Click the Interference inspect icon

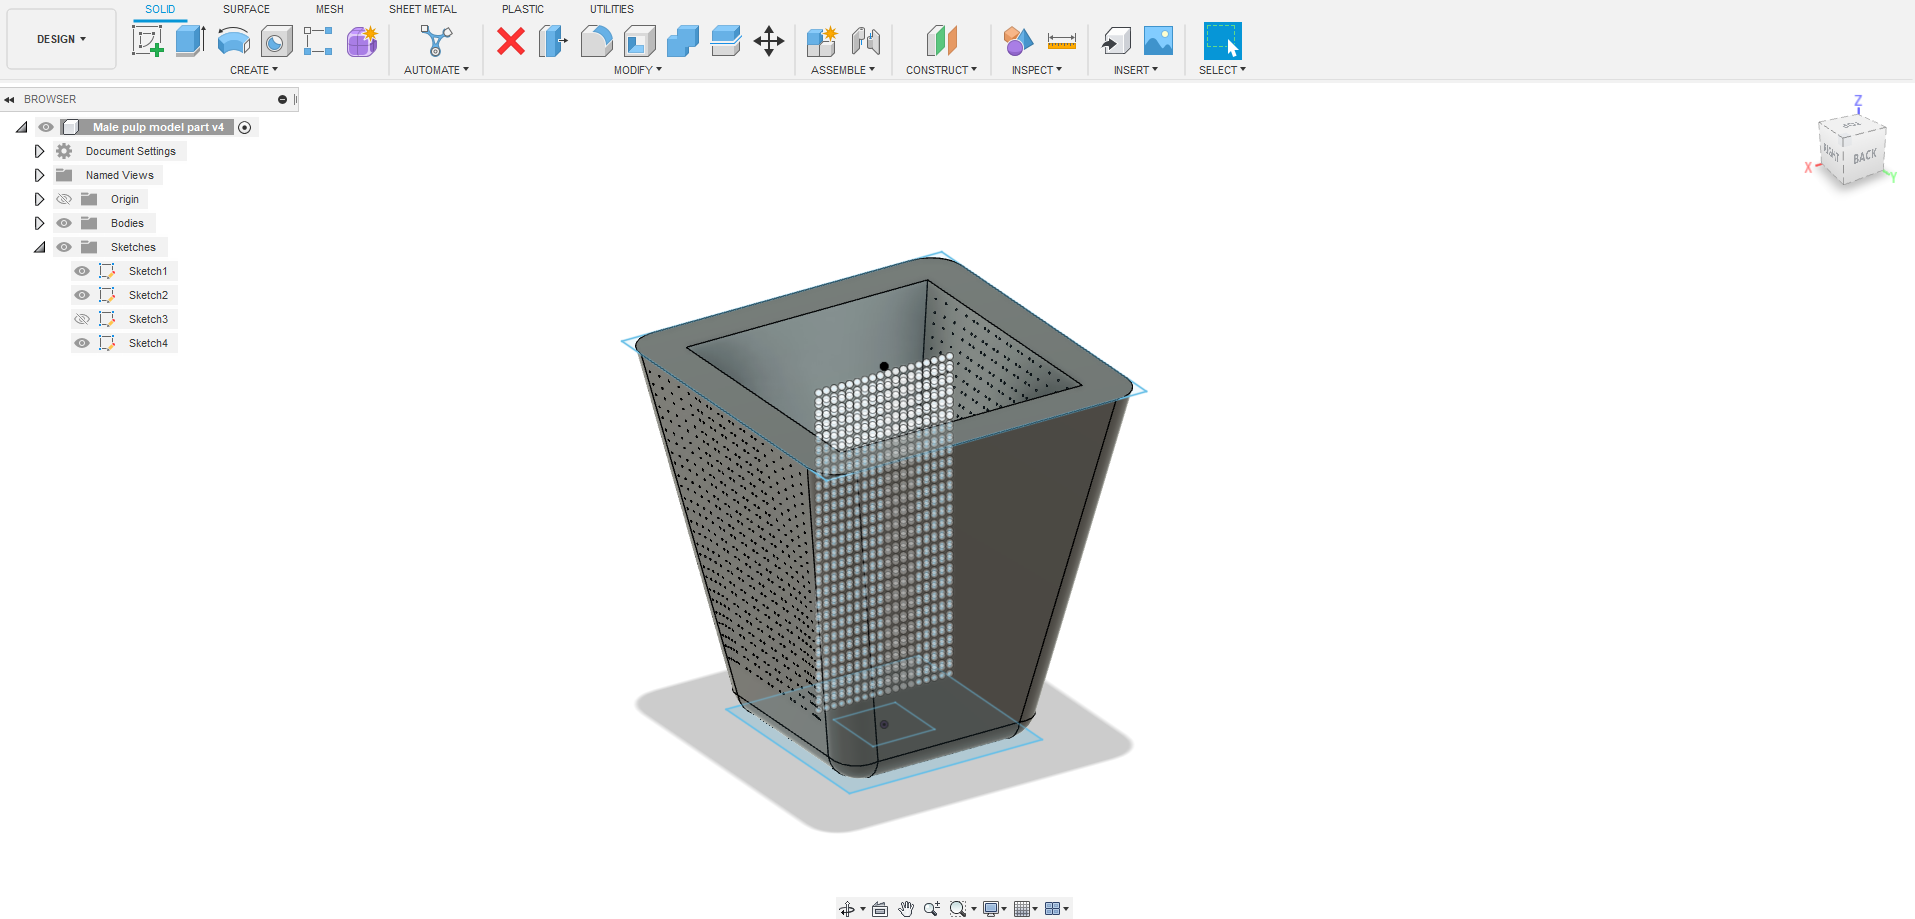[1018, 41]
